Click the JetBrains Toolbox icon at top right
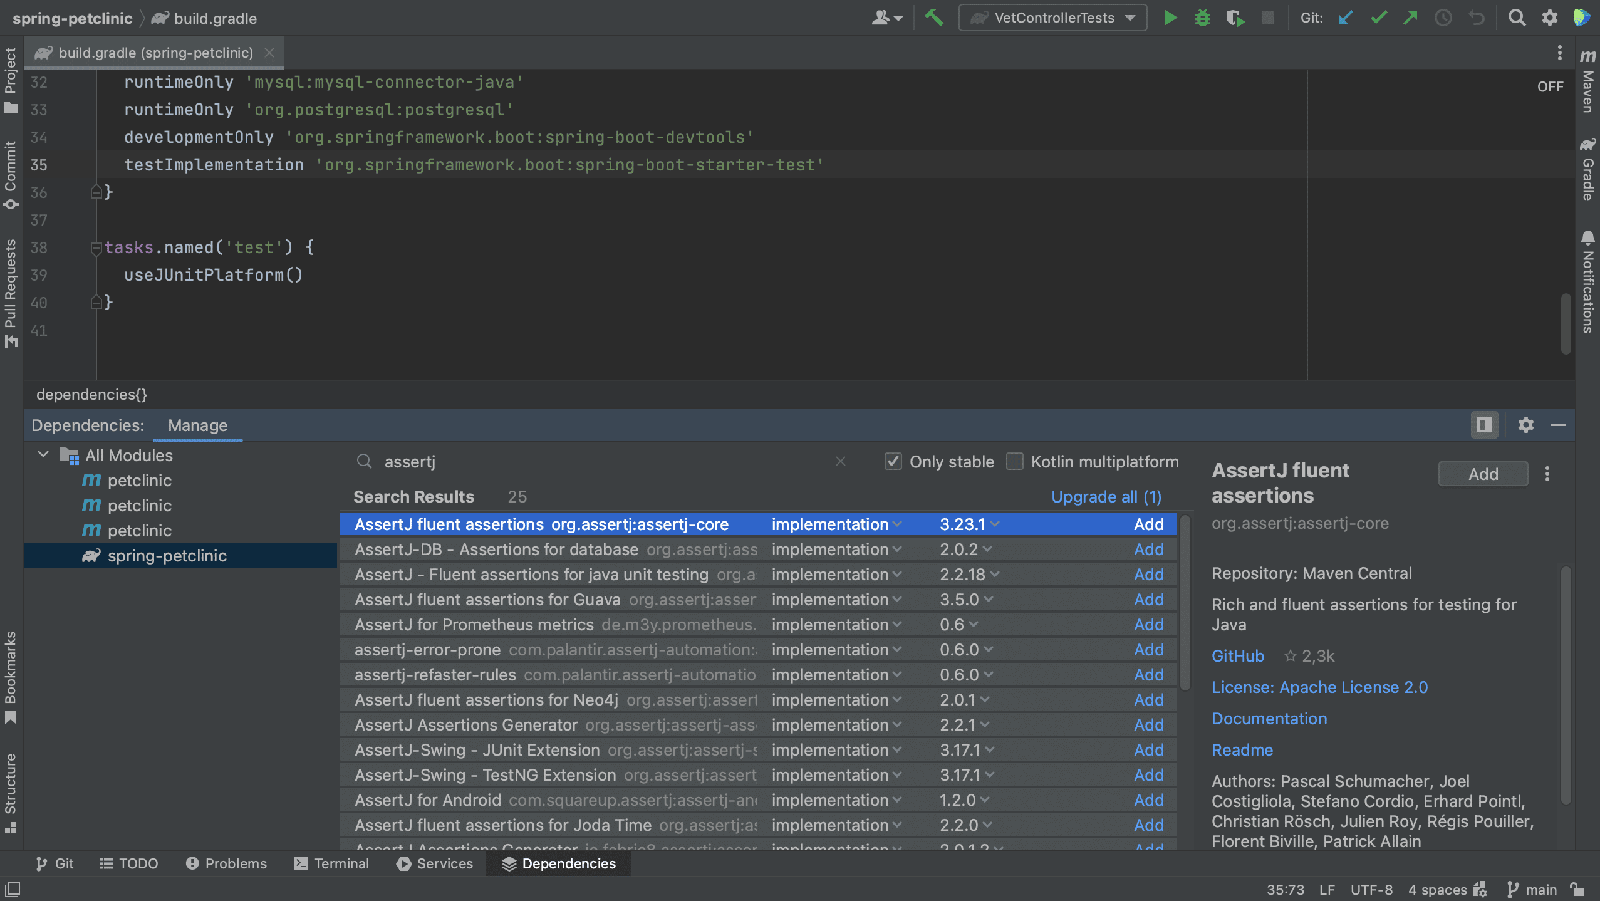This screenshot has height=901, width=1600. [x=1581, y=17]
